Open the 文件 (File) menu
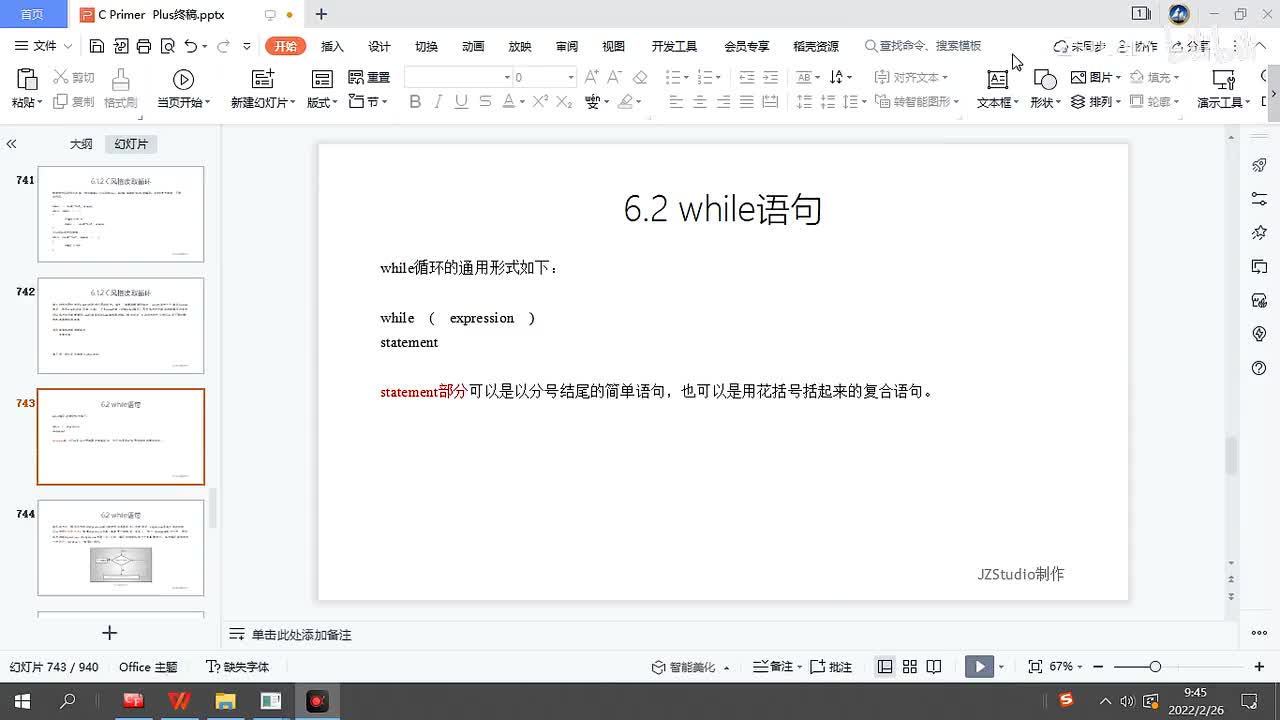Viewport: 1280px width, 720px height. click(x=42, y=46)
